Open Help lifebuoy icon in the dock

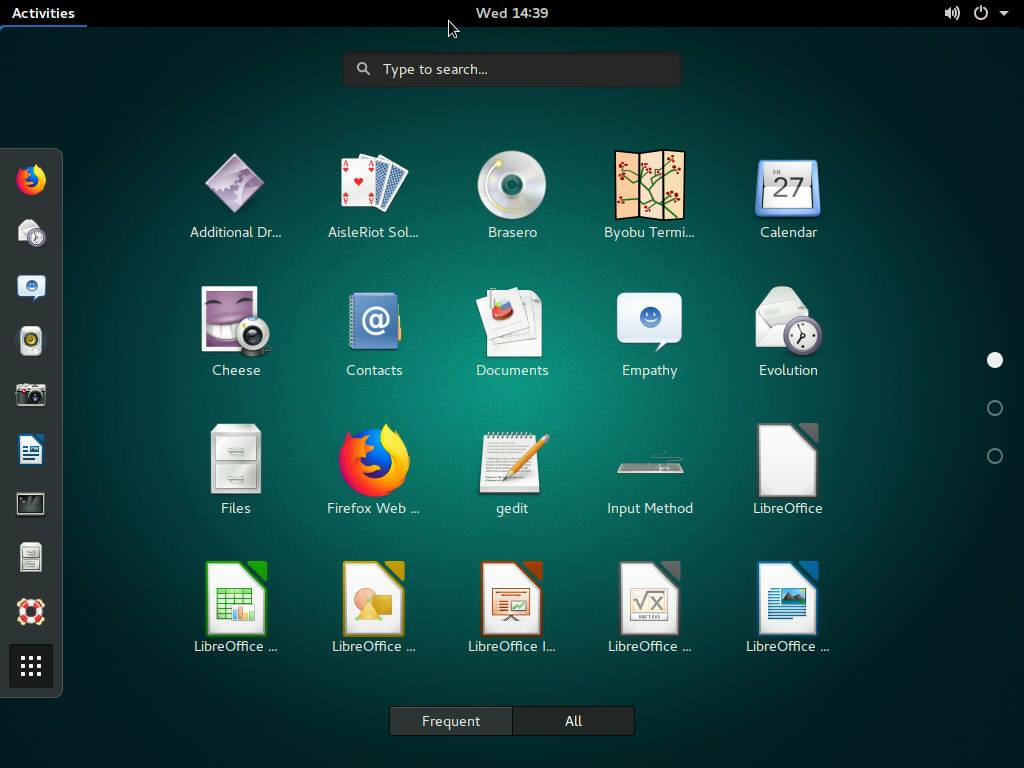tap(31, 611)
